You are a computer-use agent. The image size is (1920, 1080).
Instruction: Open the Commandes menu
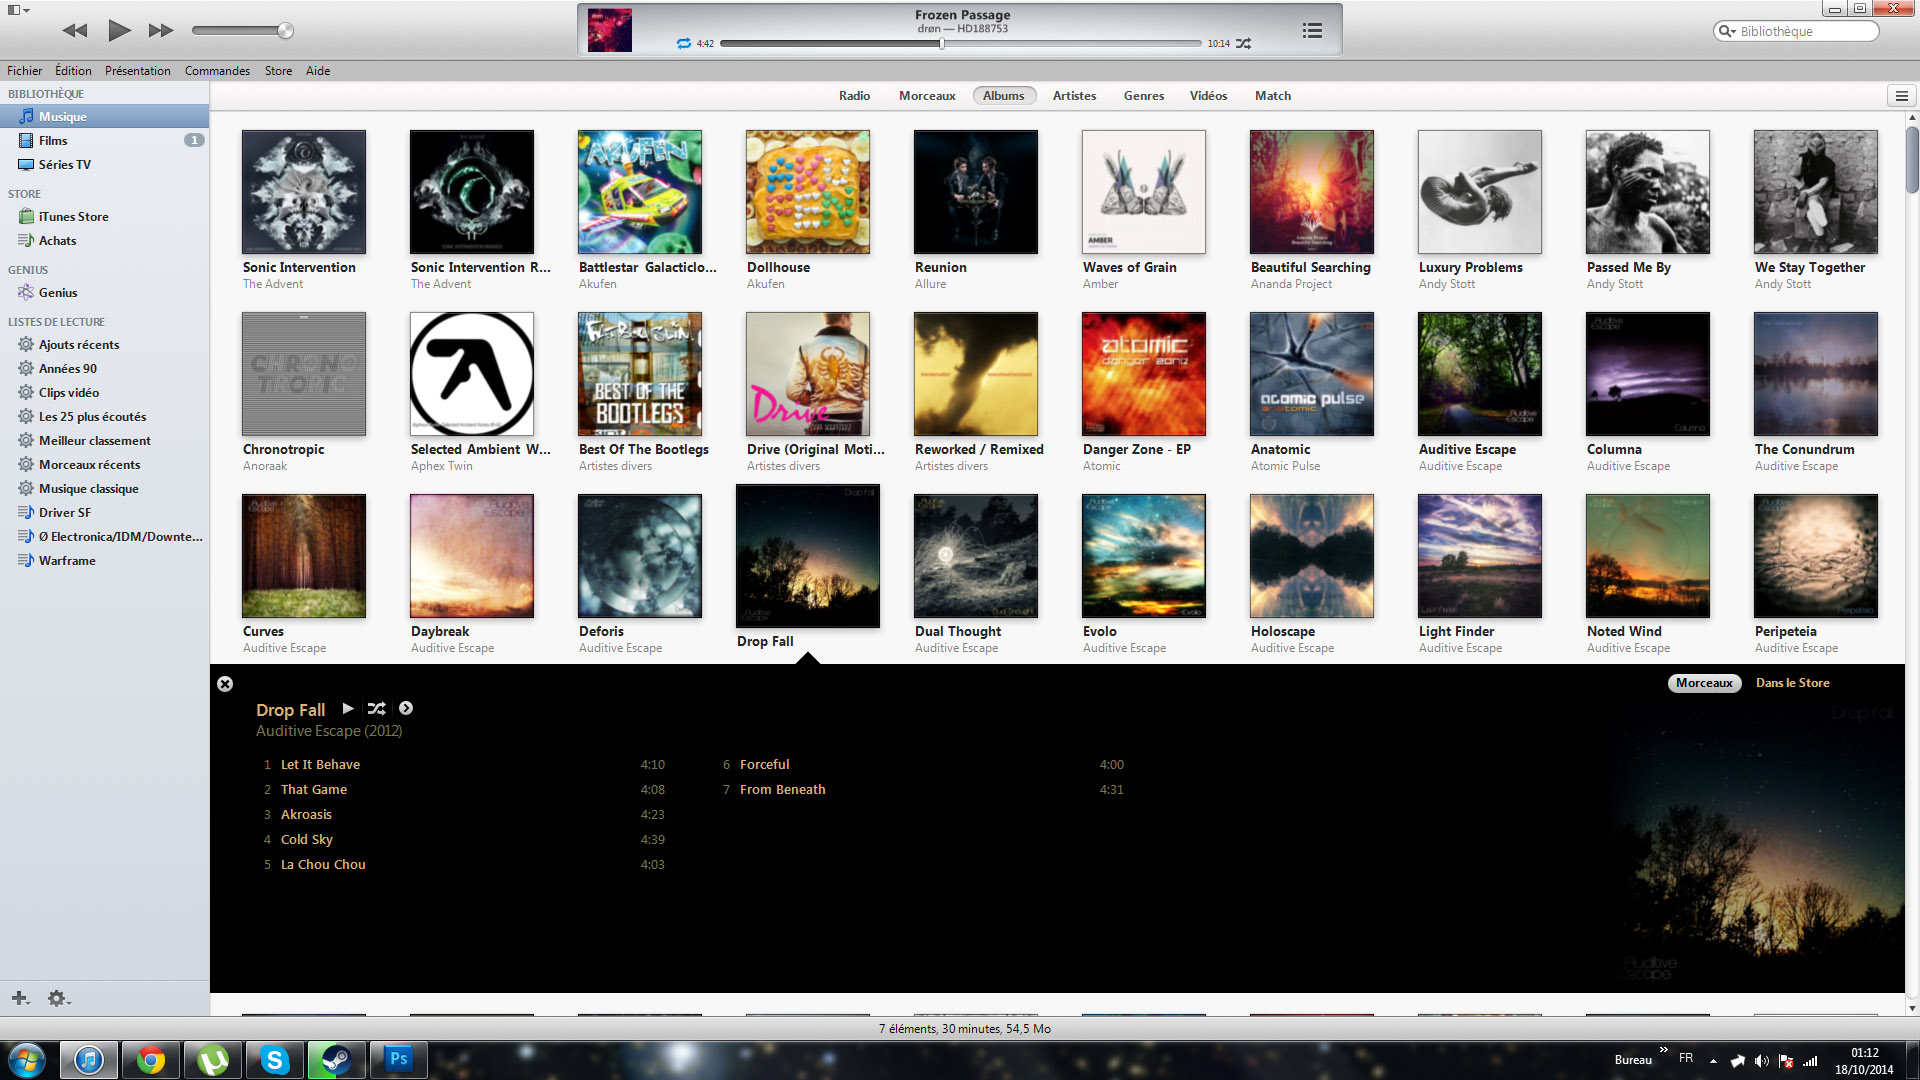click(x=217, y=71)
